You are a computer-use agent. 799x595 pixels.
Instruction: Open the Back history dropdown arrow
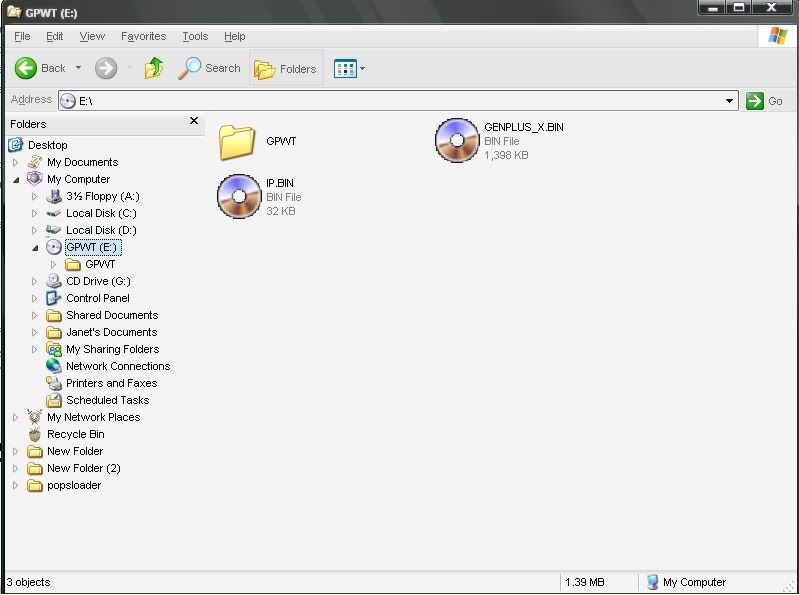78,68
